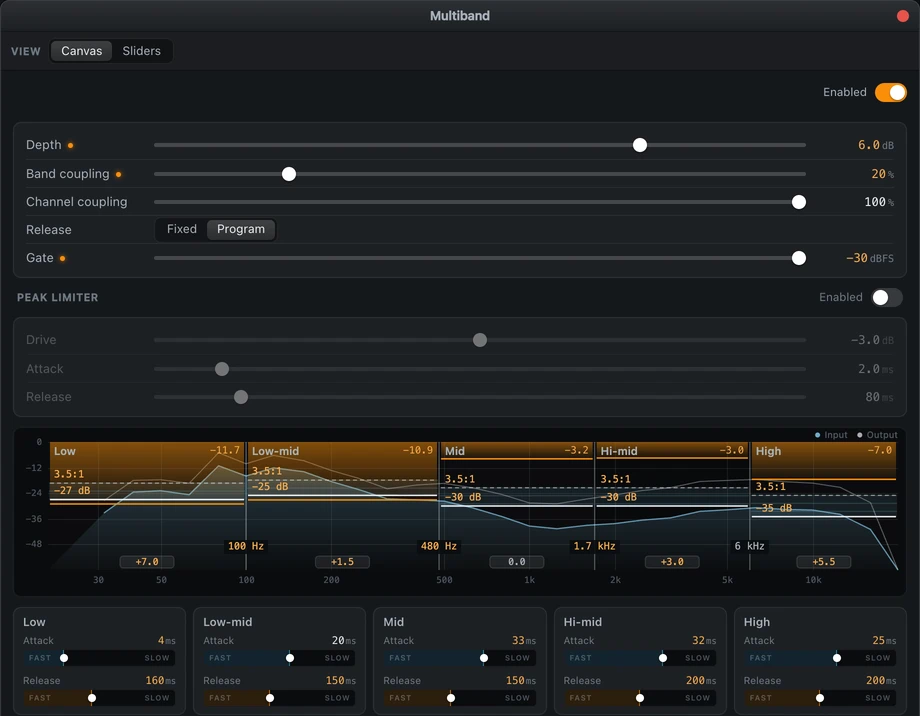Click the Low-mid band -25 dB threshold
This screenshot has height=716, width=920.
(x=270, y=486)
